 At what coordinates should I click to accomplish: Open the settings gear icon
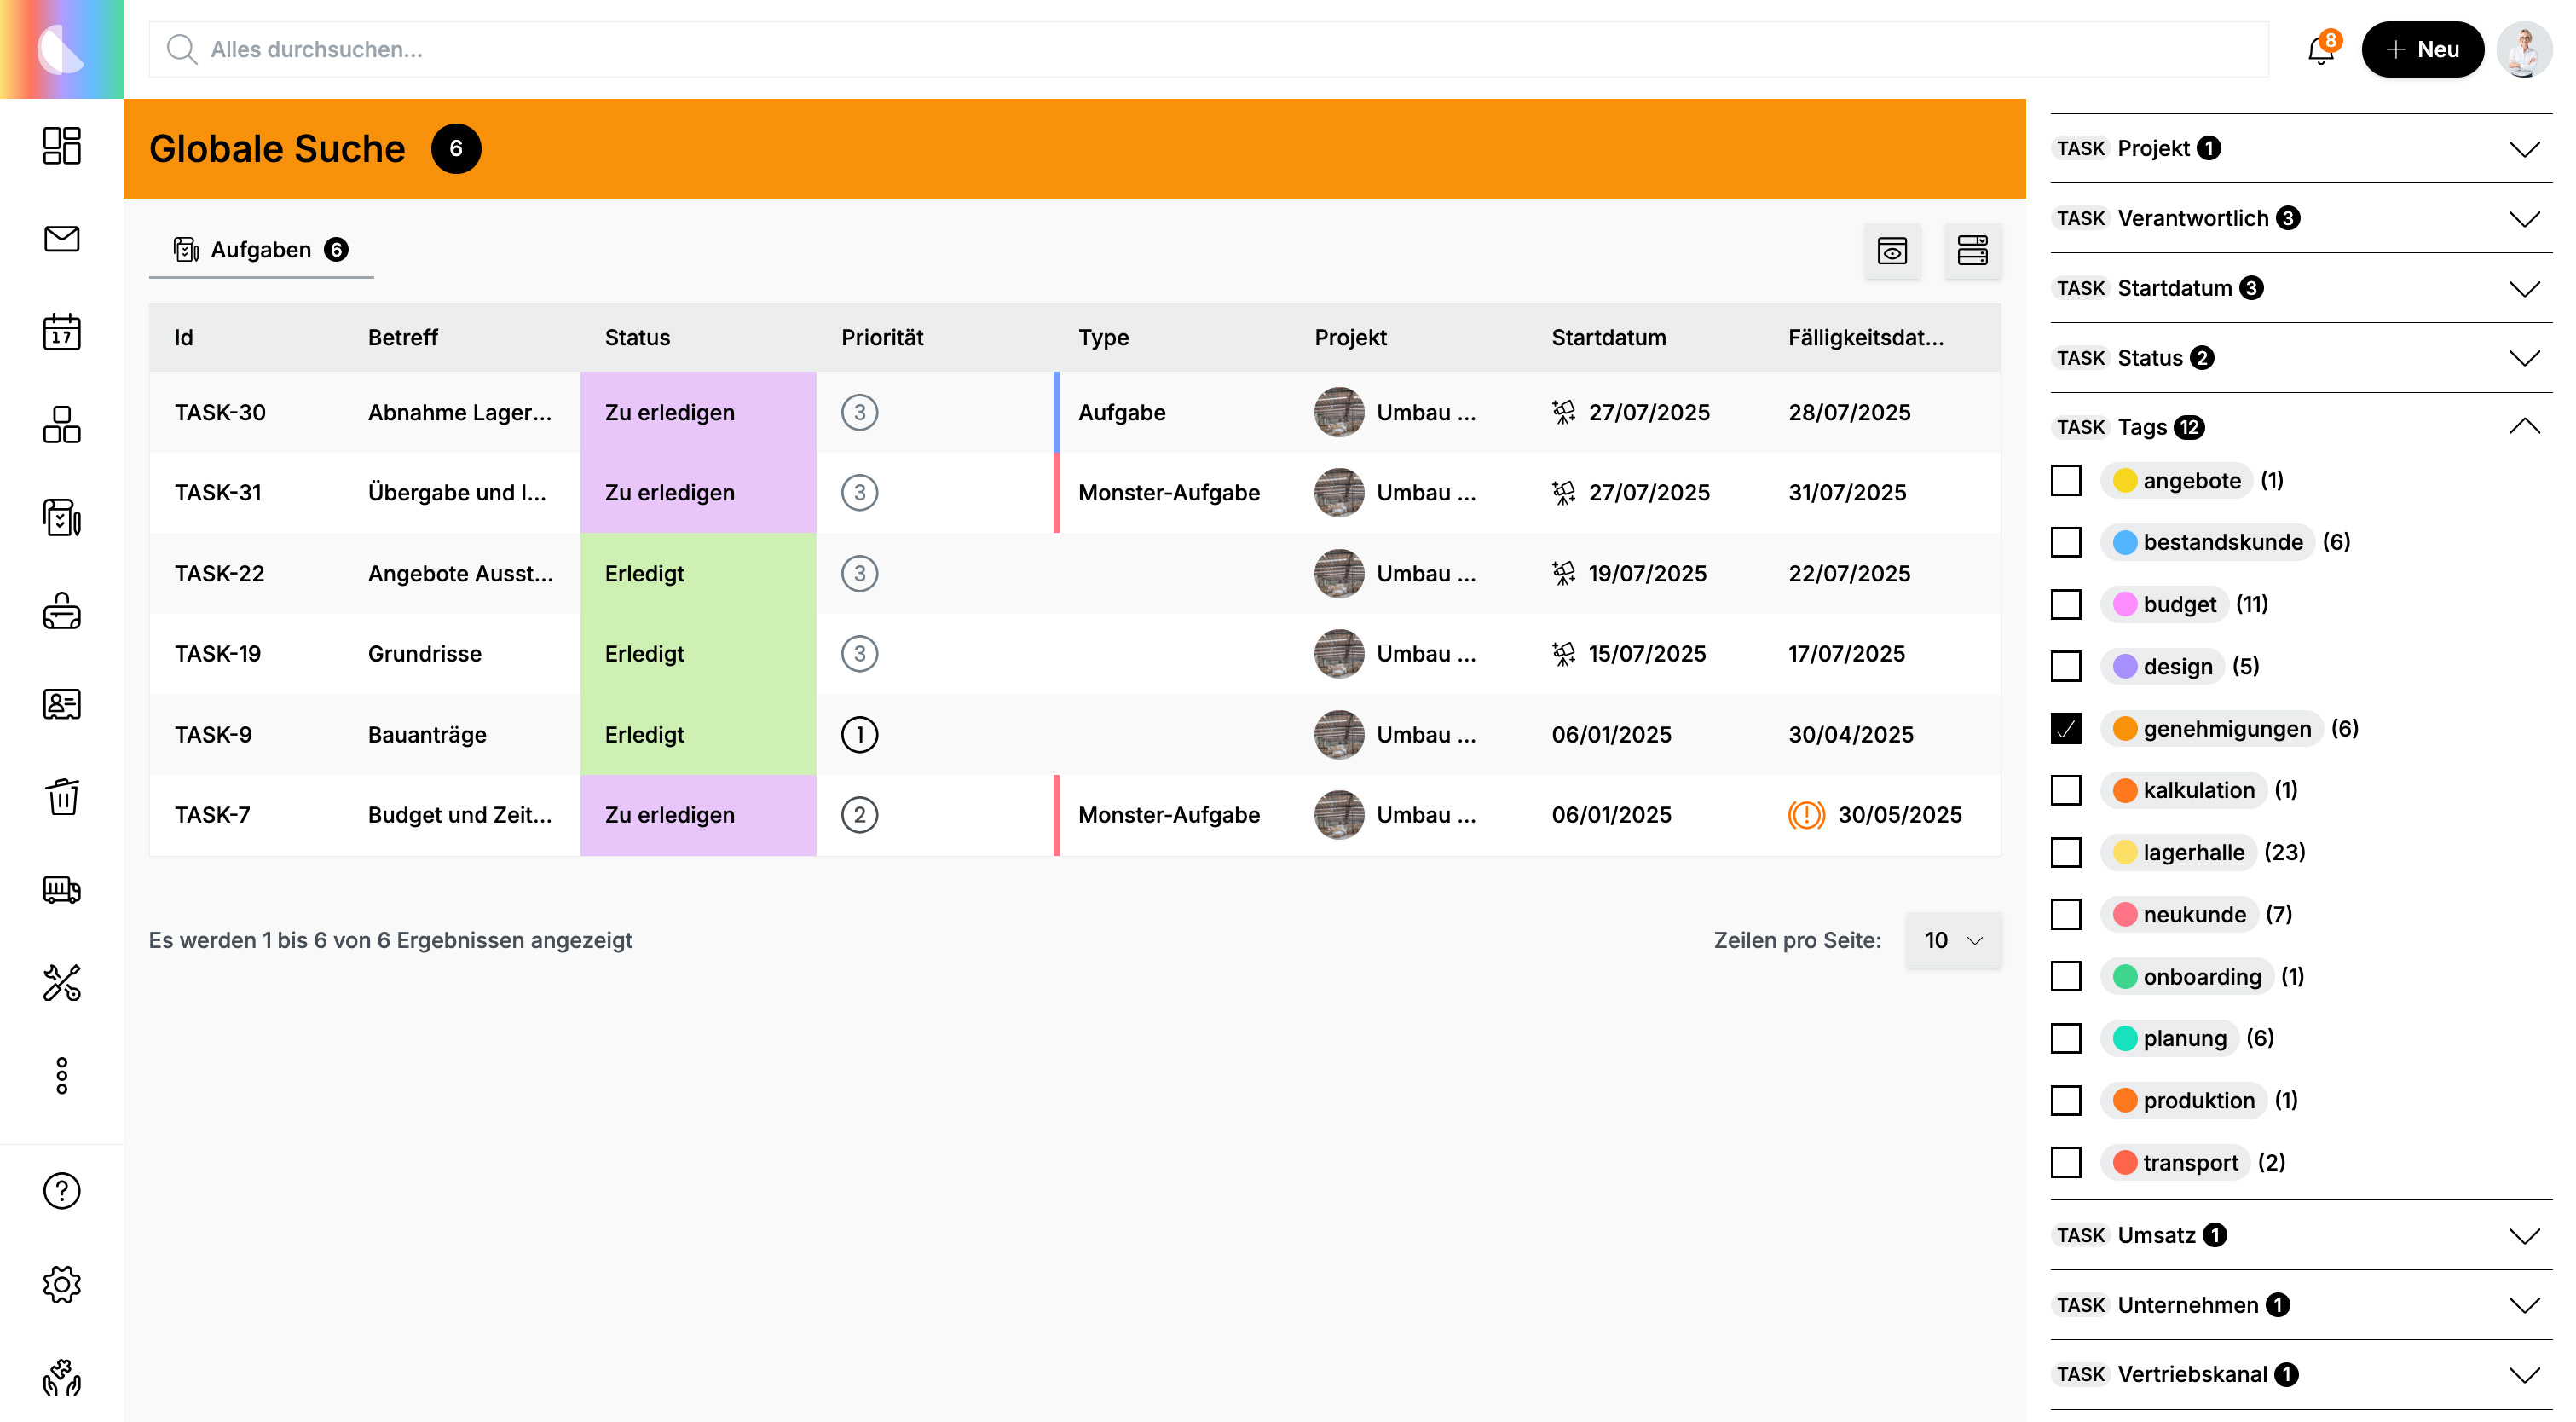[62, 1284]
